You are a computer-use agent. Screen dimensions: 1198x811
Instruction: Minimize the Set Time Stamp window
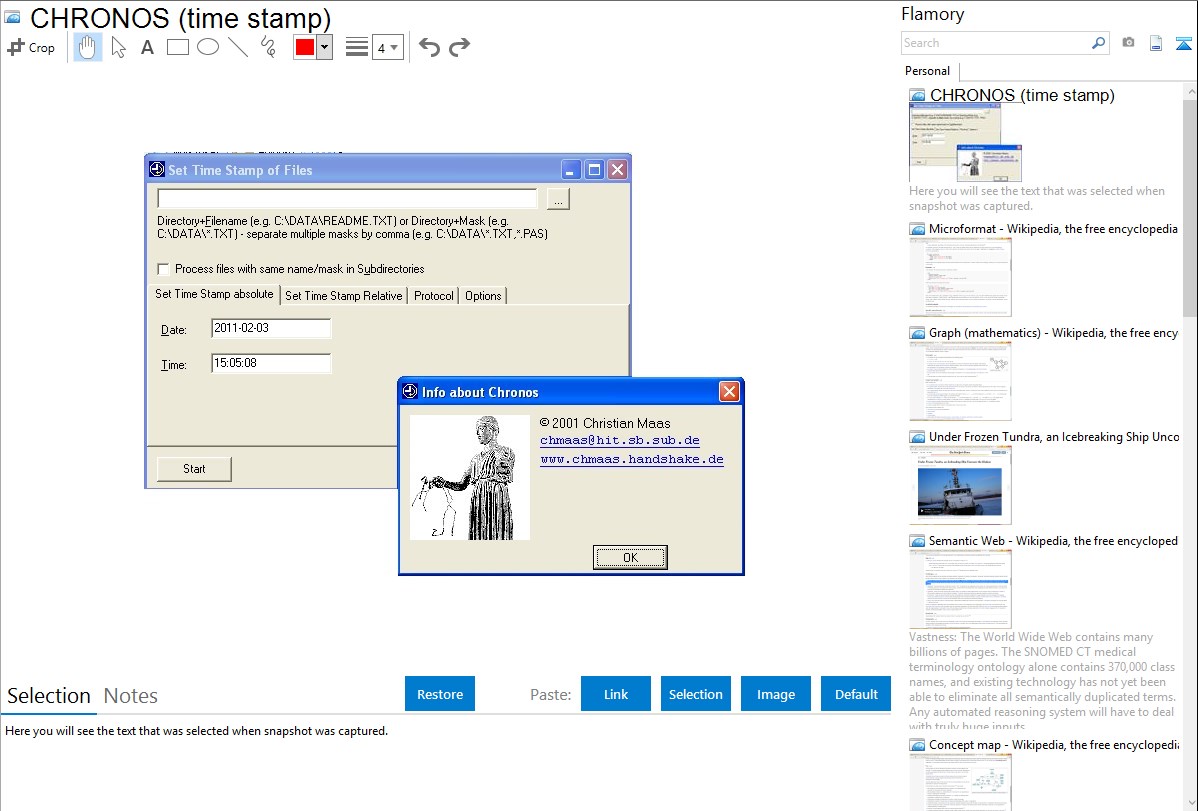click(x=571, y=170)
